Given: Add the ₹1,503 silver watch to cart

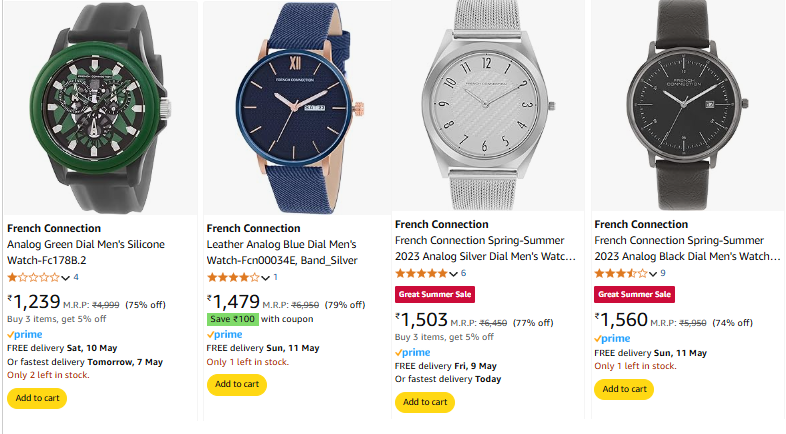Looking at the screenshot, I should (x=425, y=402).
